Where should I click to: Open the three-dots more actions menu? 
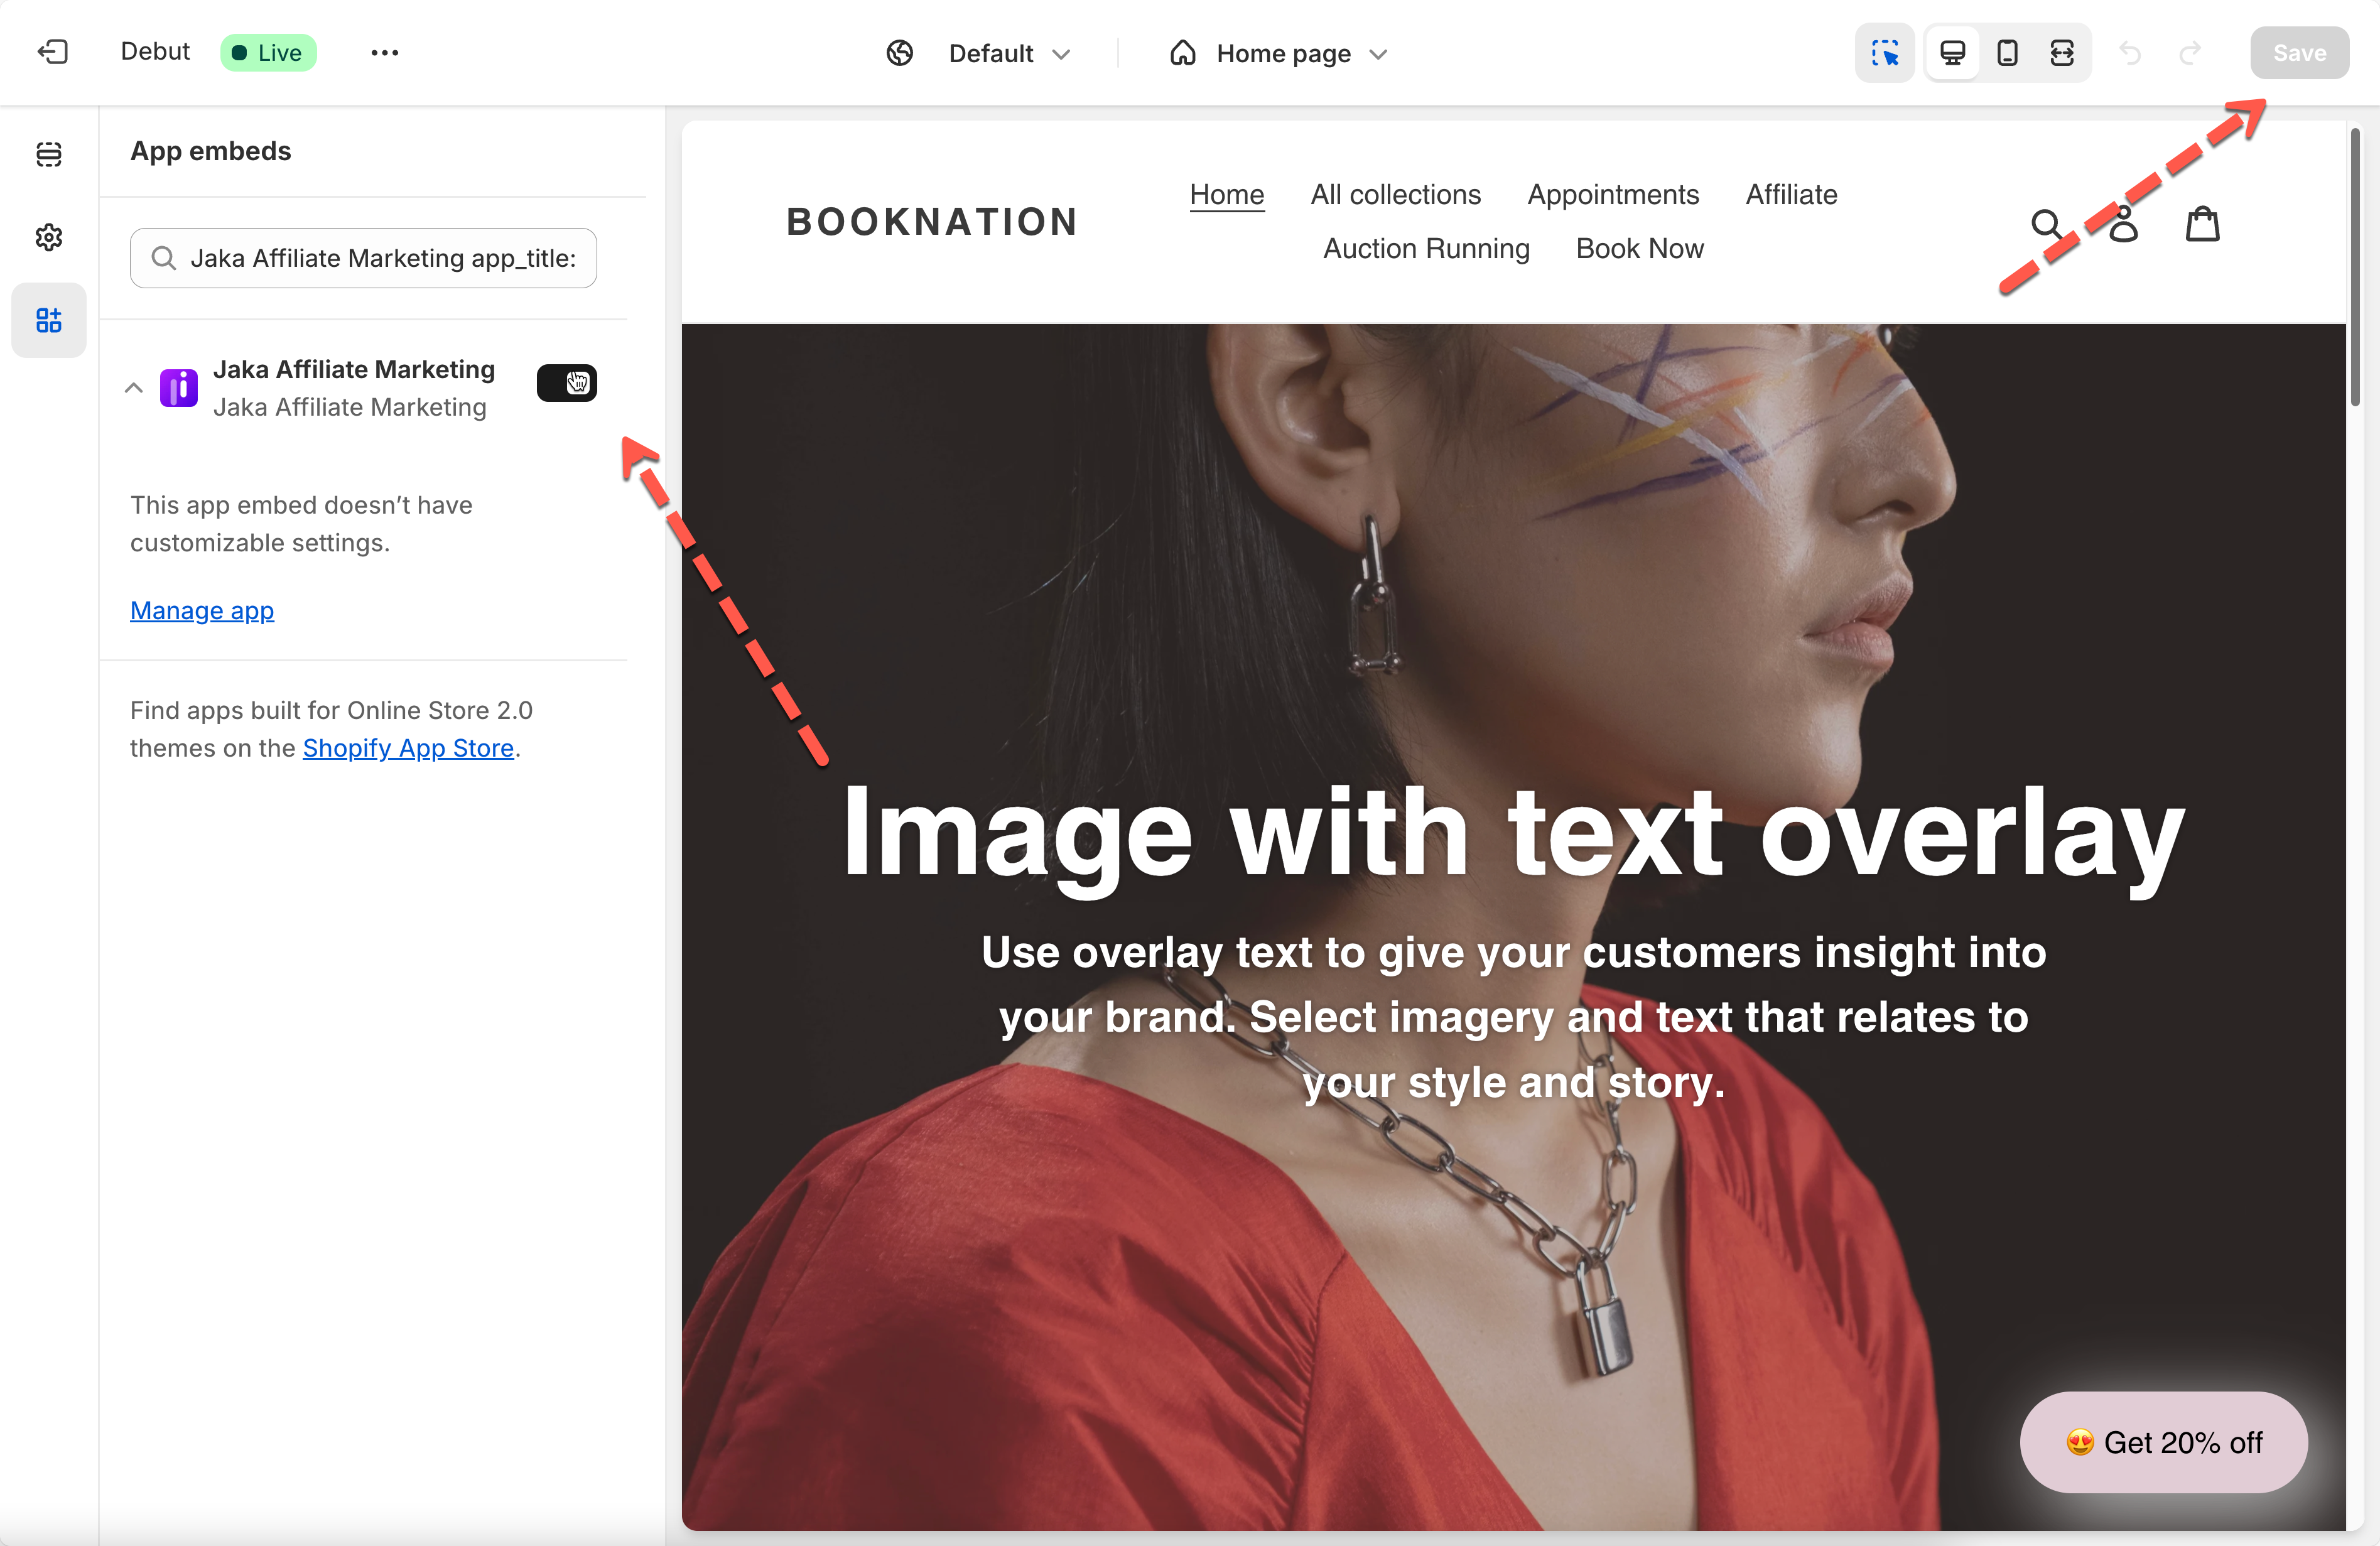[x=384, y=53]
